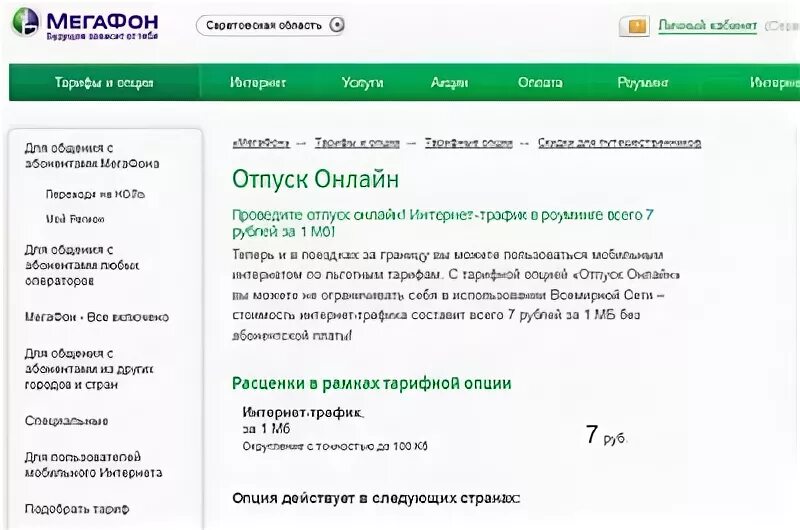Open the Акции menu item

(449, 83)
